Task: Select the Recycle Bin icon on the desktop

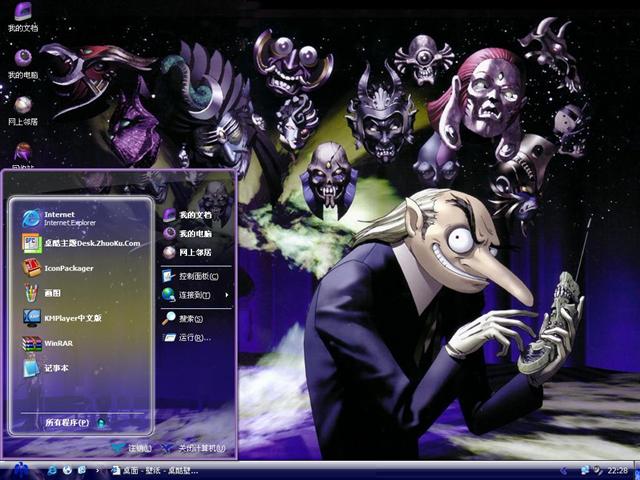Action: [23, 155]
